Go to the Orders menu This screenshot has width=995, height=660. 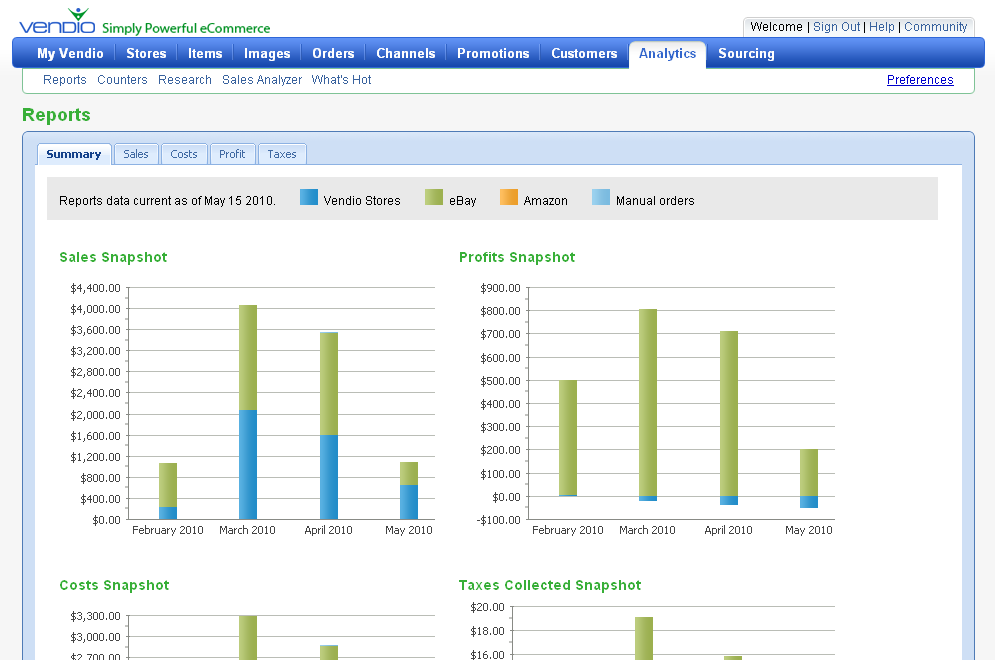click(333, 54)
